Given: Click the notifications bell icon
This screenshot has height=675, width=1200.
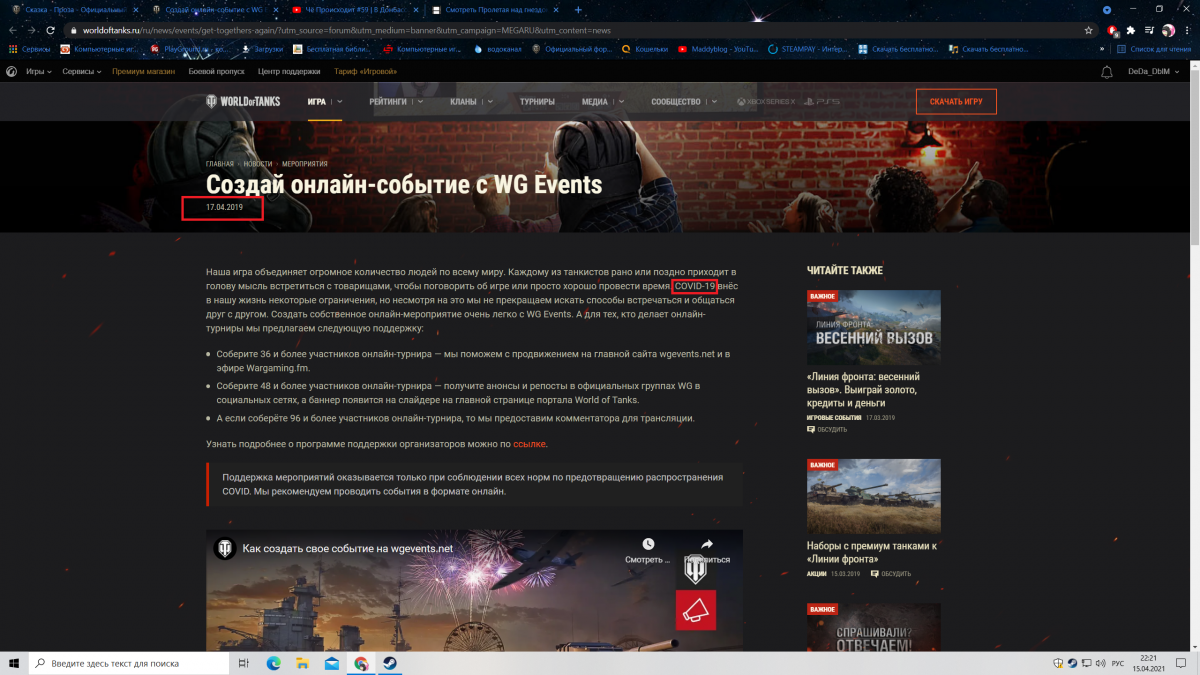Looking at the screenshot, I should tap(1106, 72).
